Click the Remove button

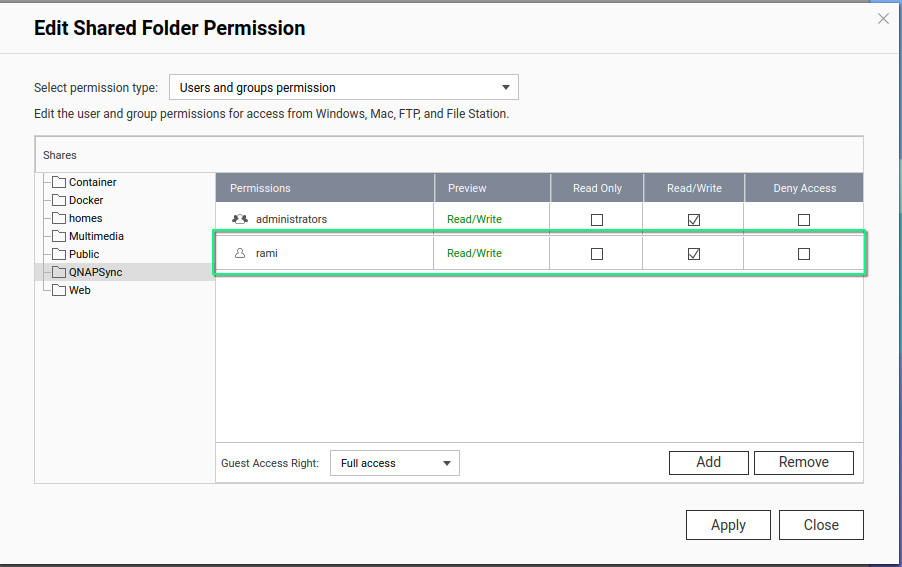point(803,462)
